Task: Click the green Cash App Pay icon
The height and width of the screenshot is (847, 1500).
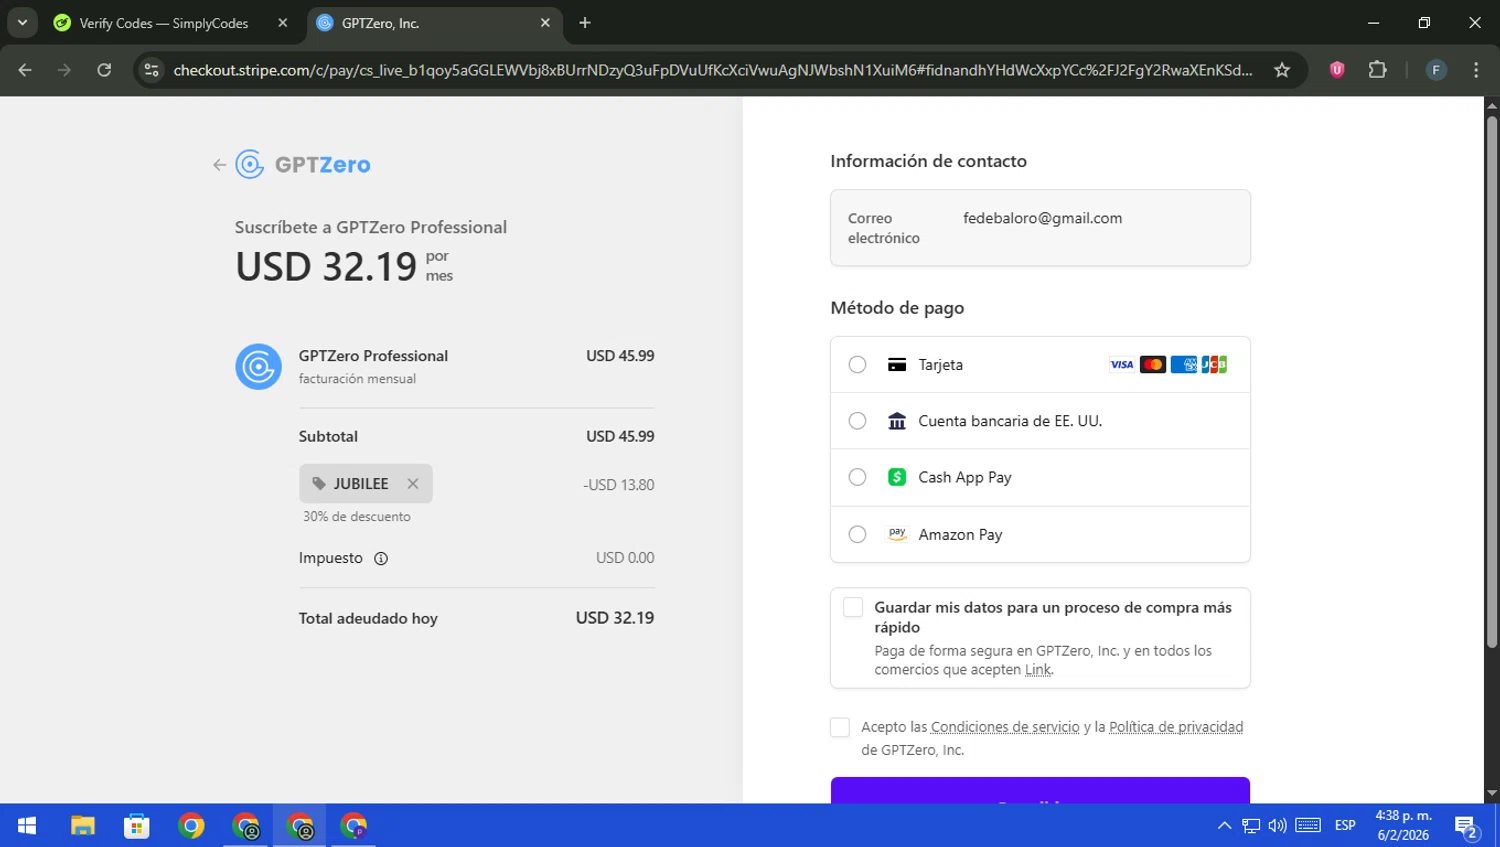Action: (x=897, y=477)
